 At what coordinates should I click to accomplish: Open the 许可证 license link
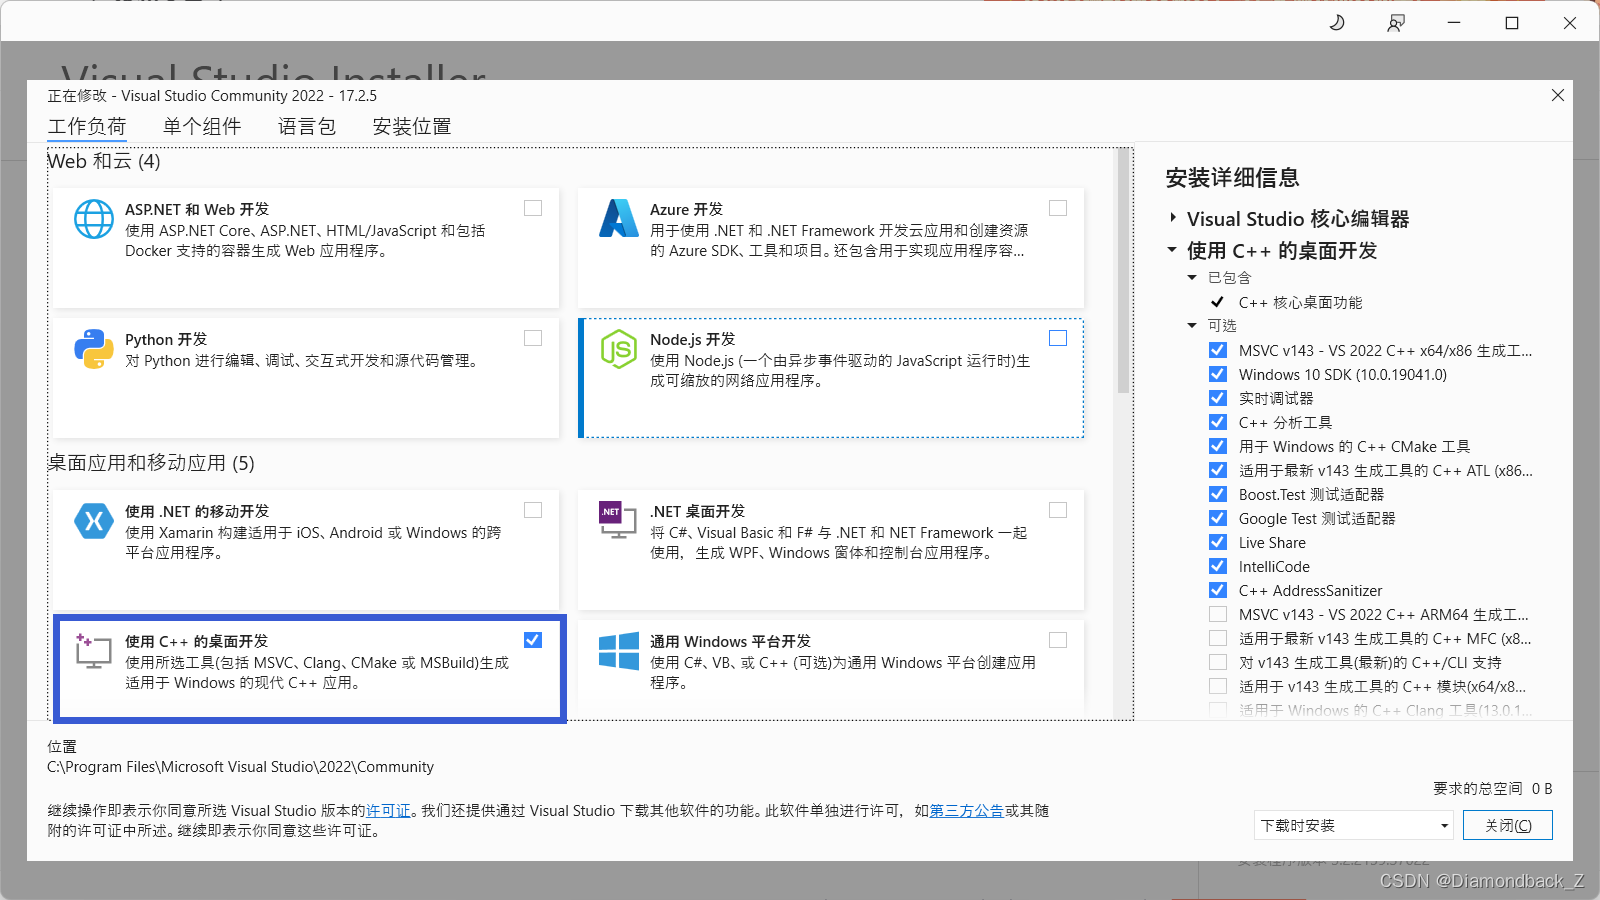click(388, 811)
